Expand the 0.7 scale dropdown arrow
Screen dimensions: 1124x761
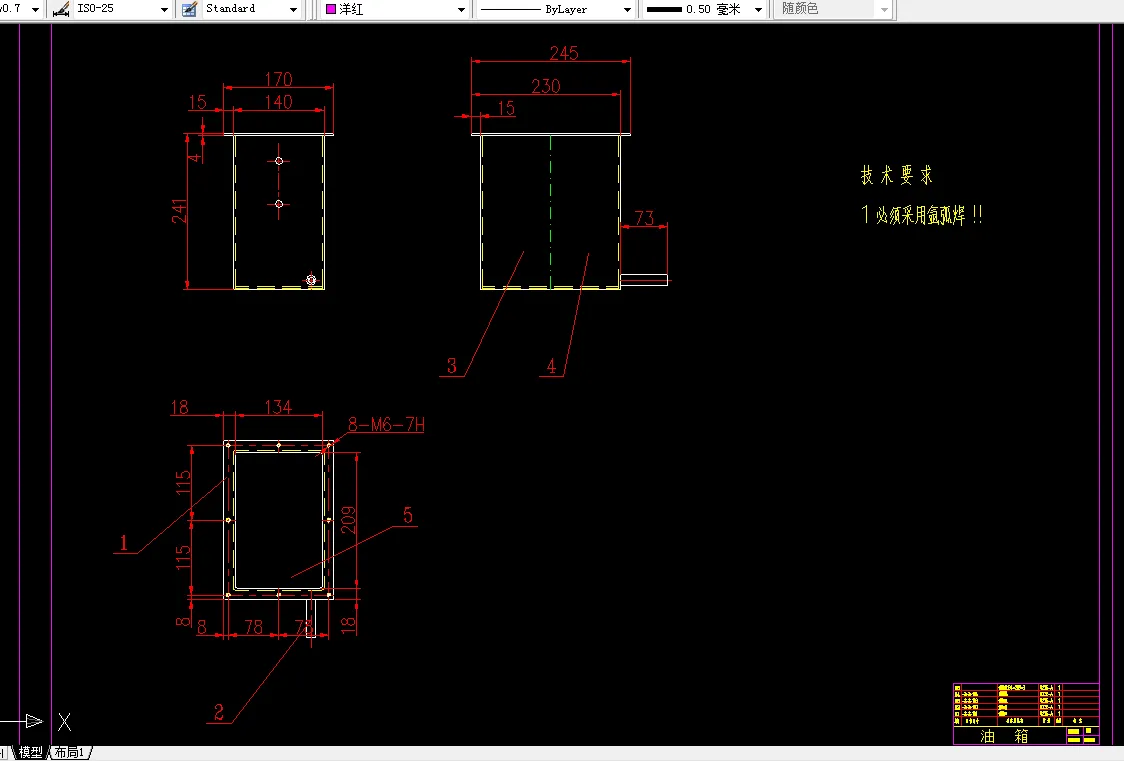coord(35,9)
